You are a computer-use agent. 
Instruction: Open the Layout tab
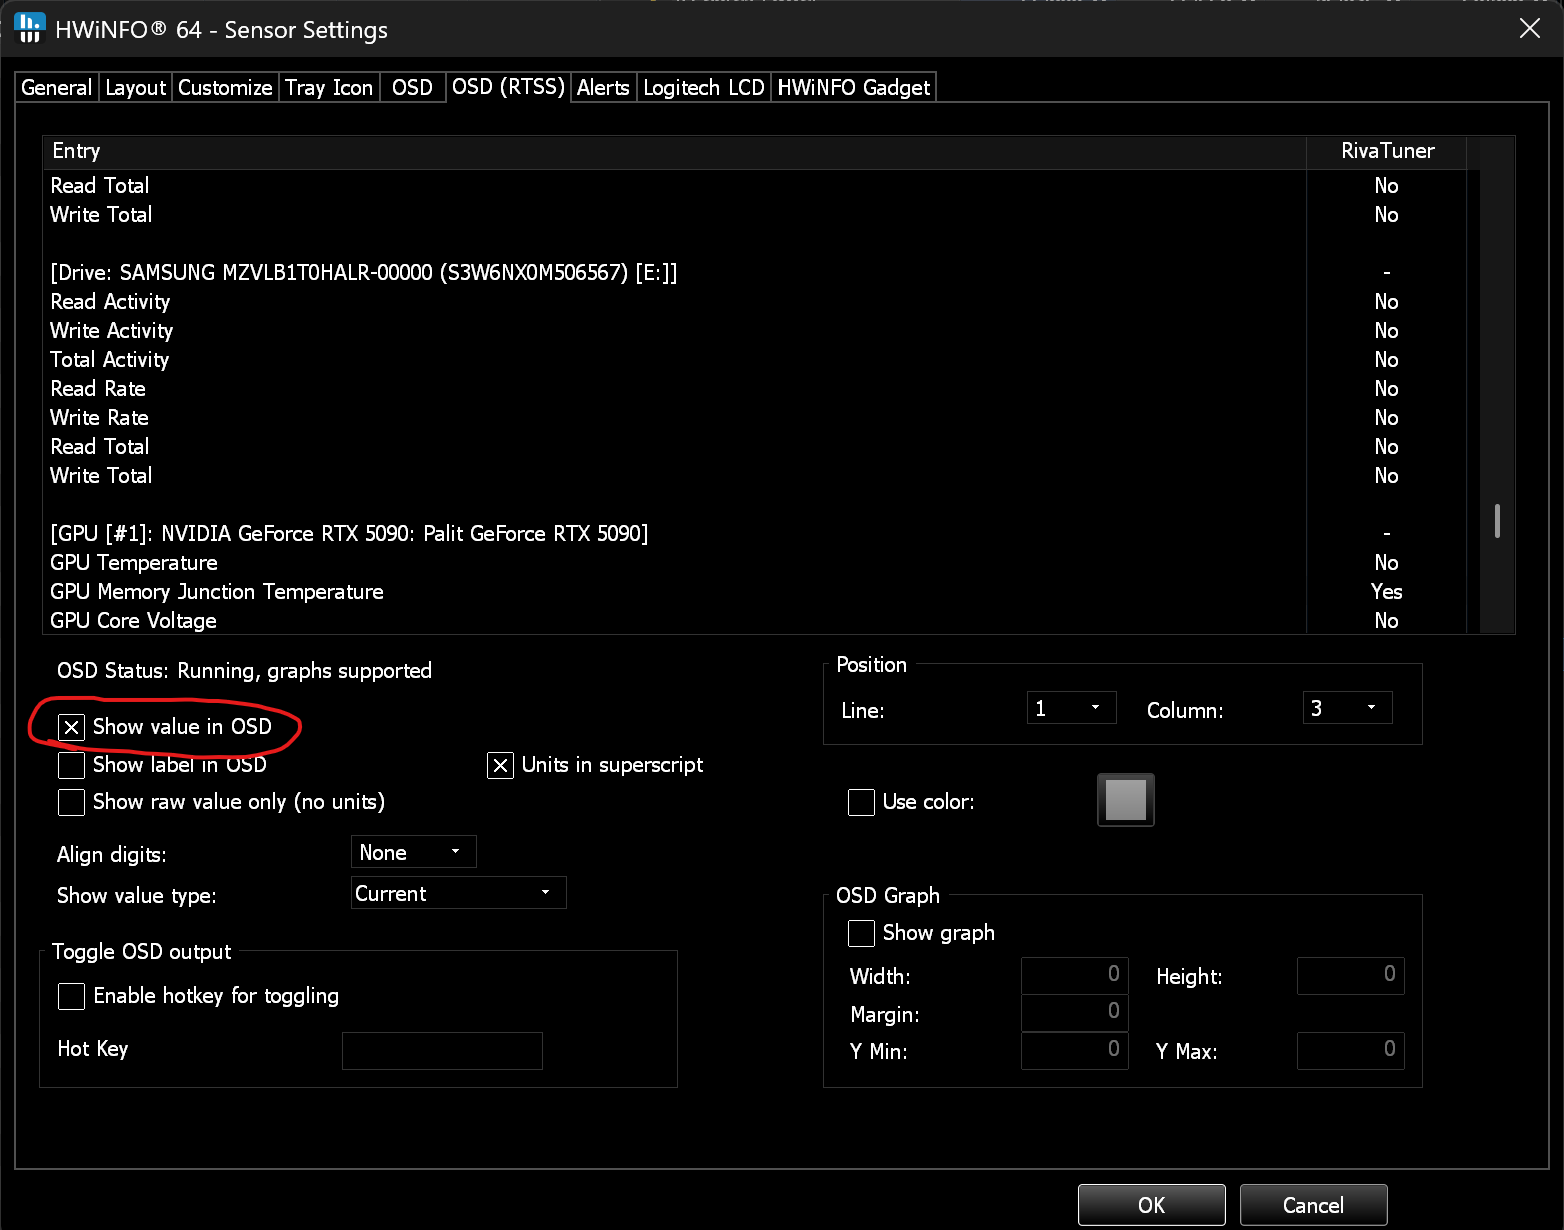click(x=135, y=88)
